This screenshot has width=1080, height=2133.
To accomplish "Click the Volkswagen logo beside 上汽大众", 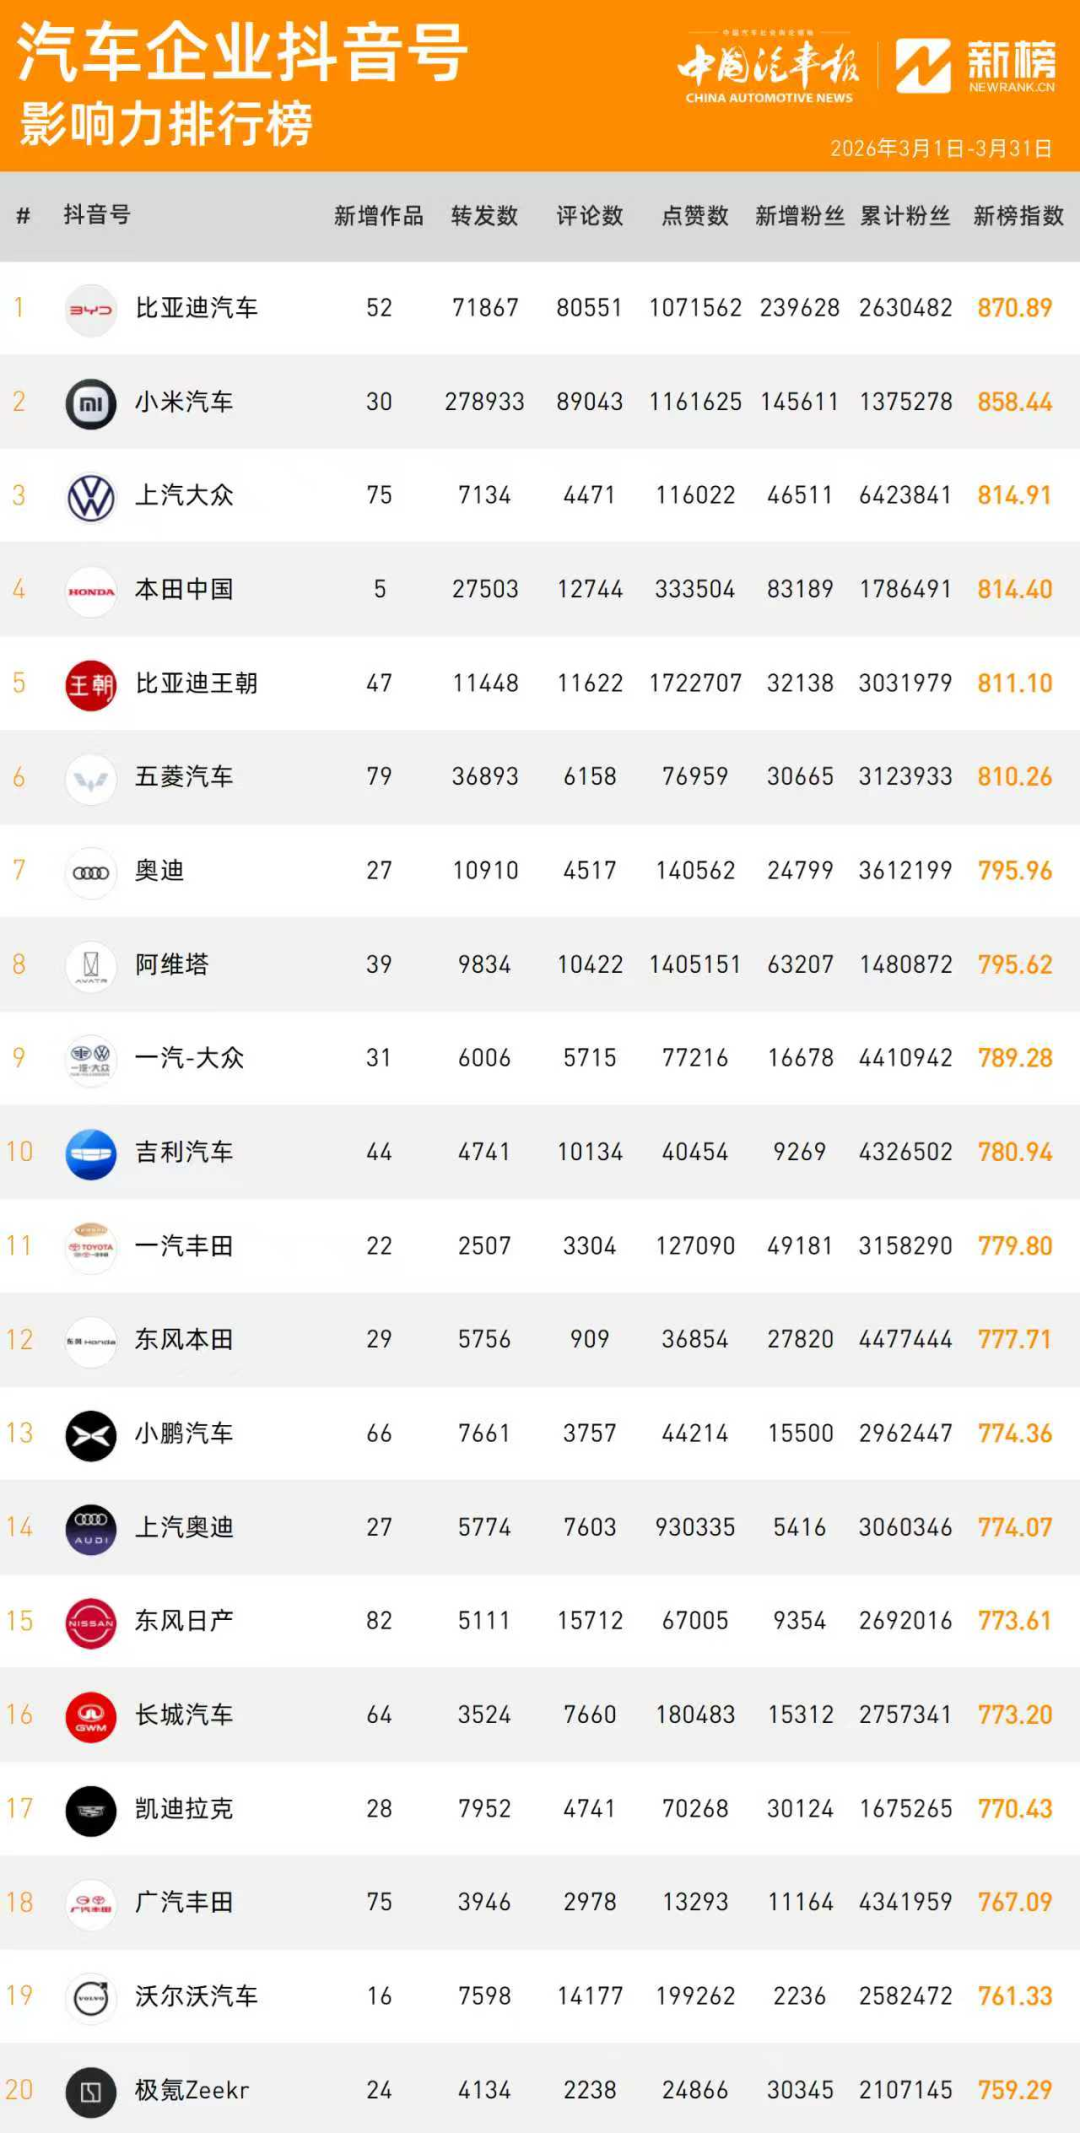I will coord(91,497).
